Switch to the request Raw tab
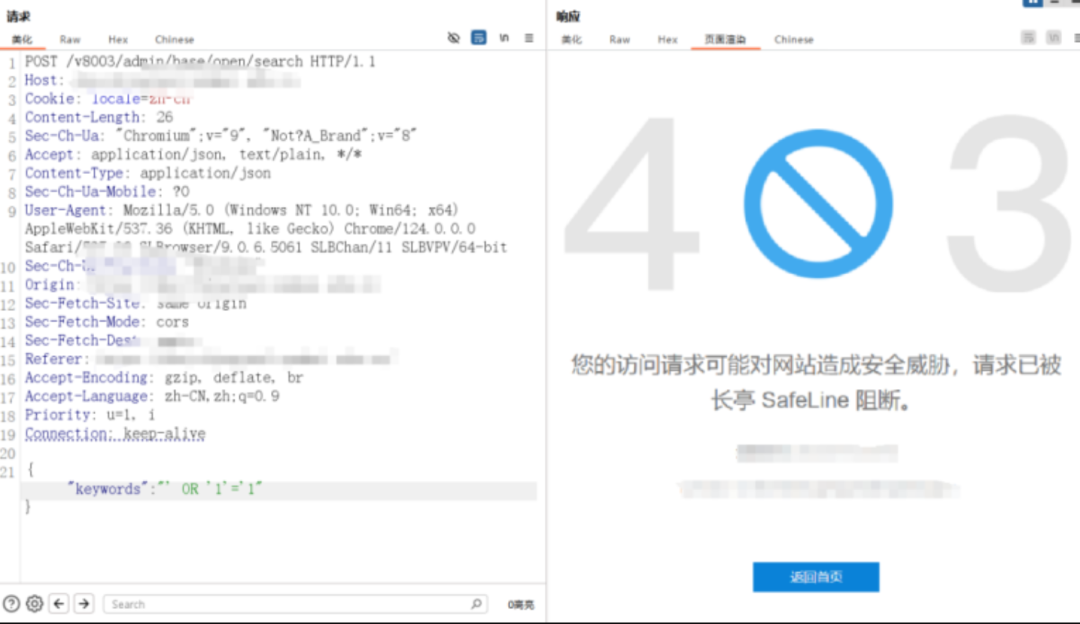 coord(70,39)
